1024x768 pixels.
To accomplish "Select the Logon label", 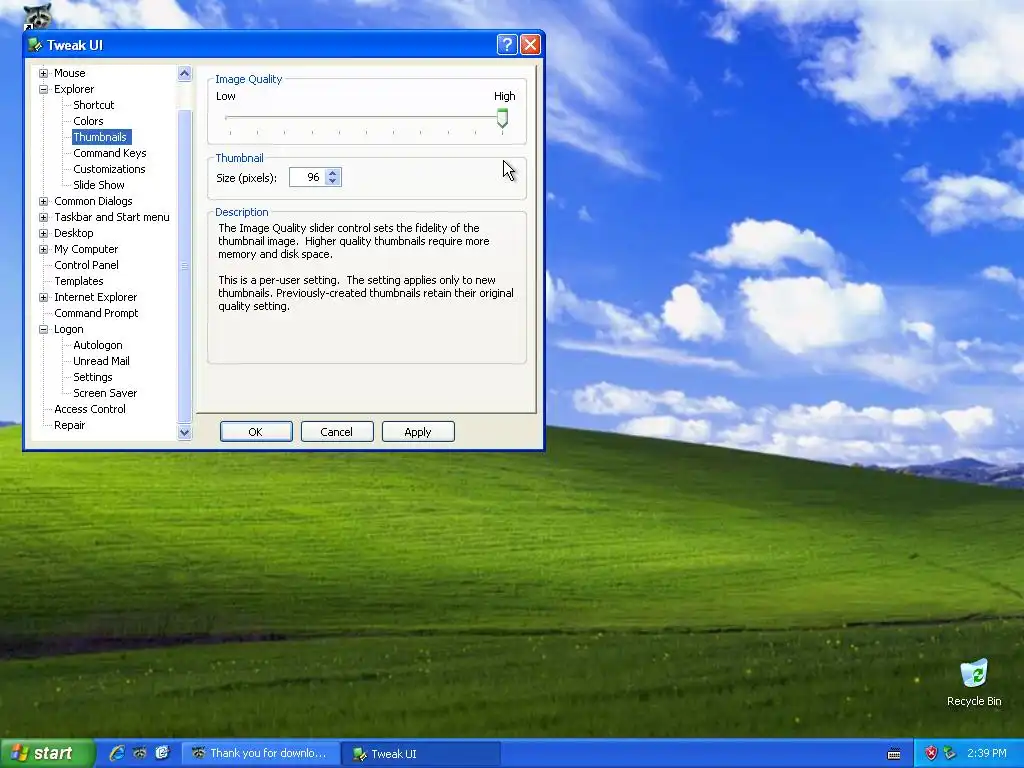I will point(69,329).
